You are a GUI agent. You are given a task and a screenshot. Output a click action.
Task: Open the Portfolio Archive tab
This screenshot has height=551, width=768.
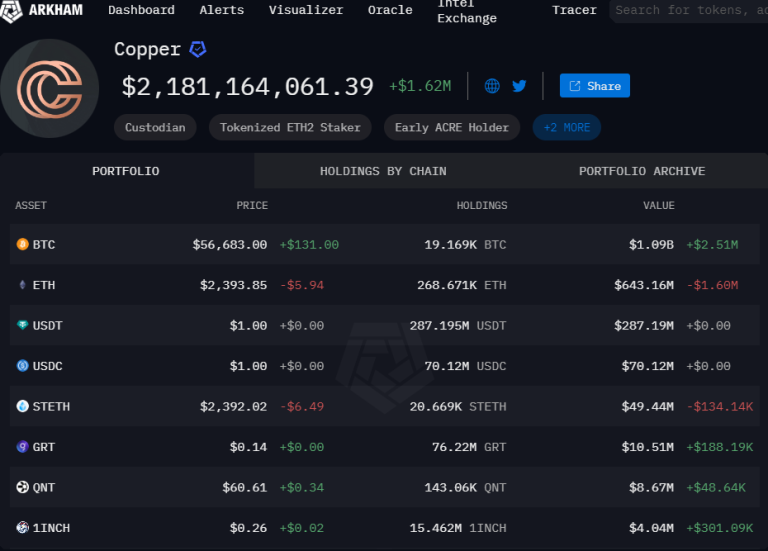[x=641, y=171]
